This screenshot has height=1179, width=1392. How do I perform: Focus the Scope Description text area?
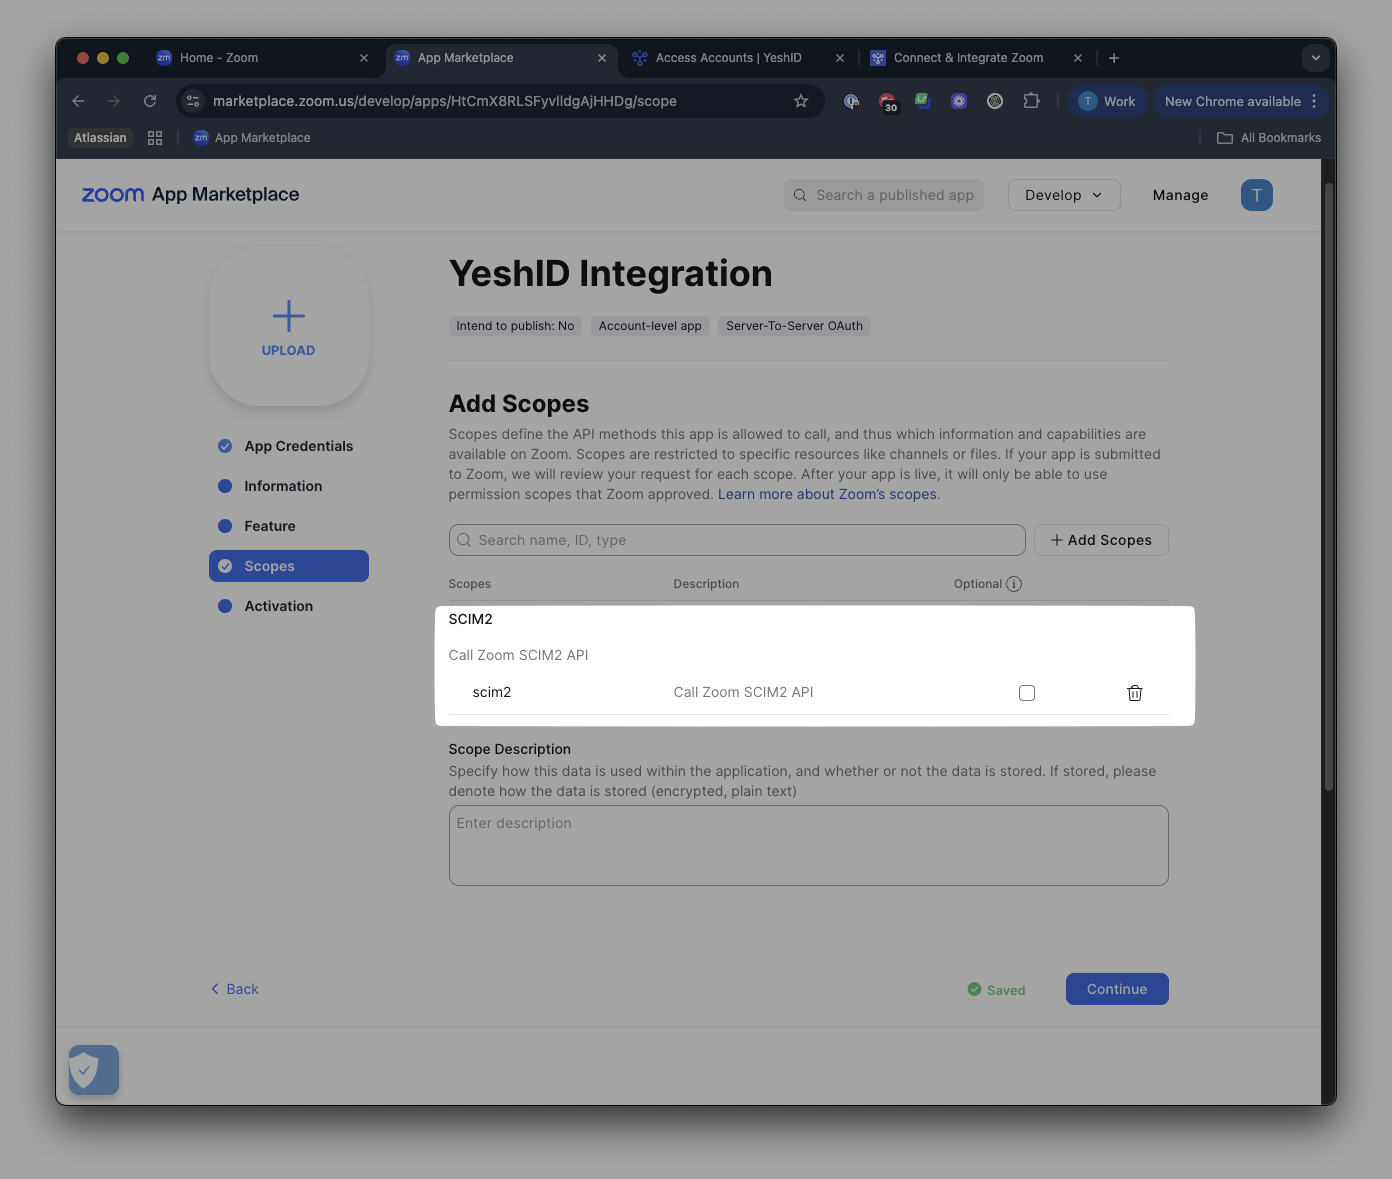click(808, 845)
